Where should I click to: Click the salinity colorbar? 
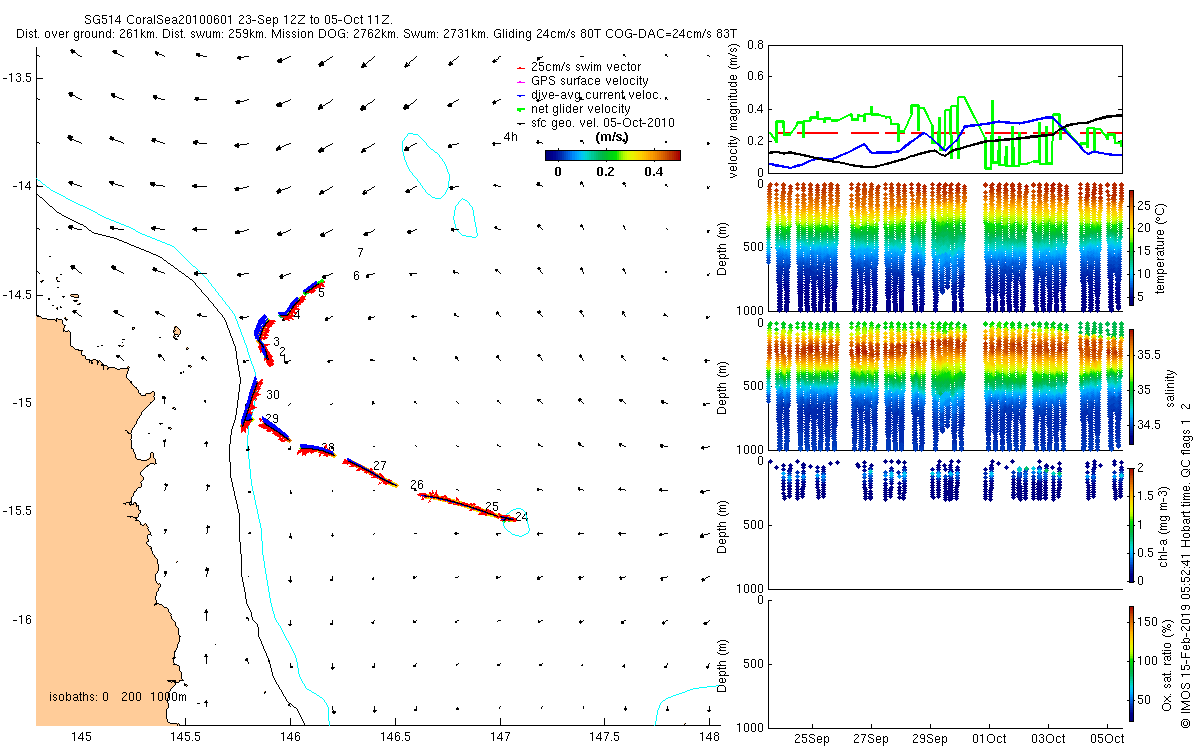[x=1132, y=387]
